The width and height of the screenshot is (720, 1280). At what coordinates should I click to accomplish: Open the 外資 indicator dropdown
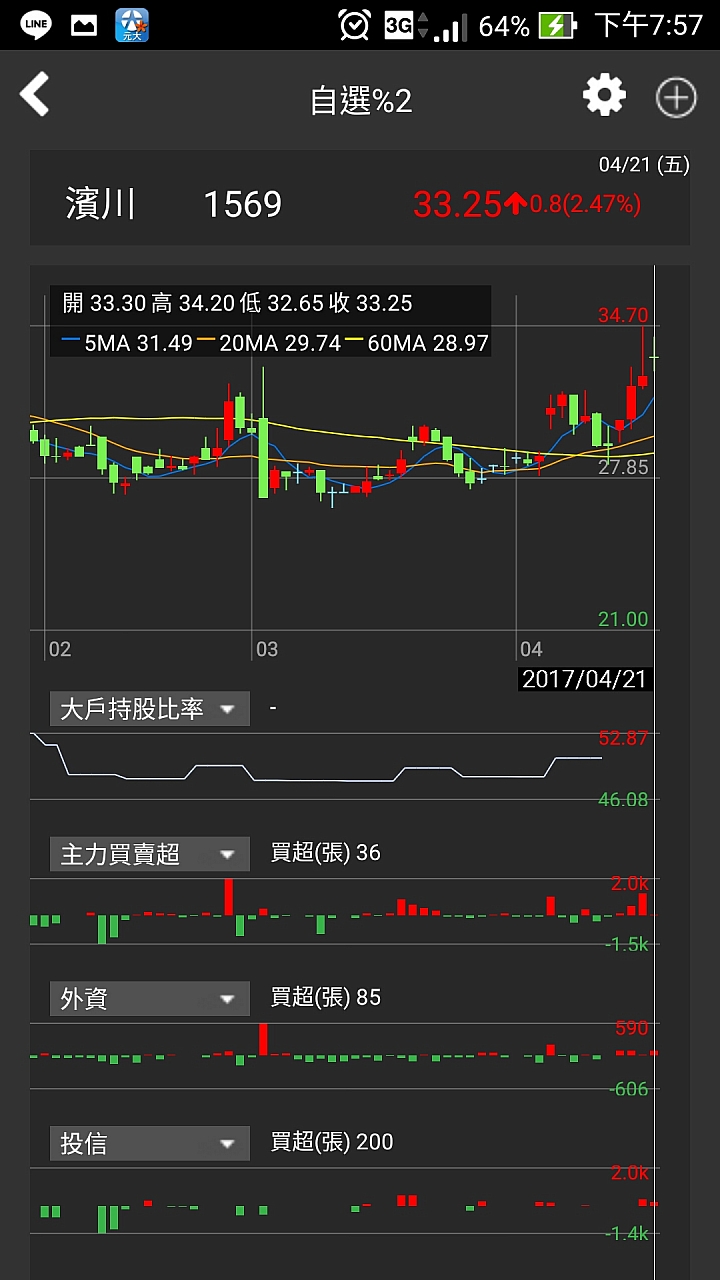click(x=150, y=998)
